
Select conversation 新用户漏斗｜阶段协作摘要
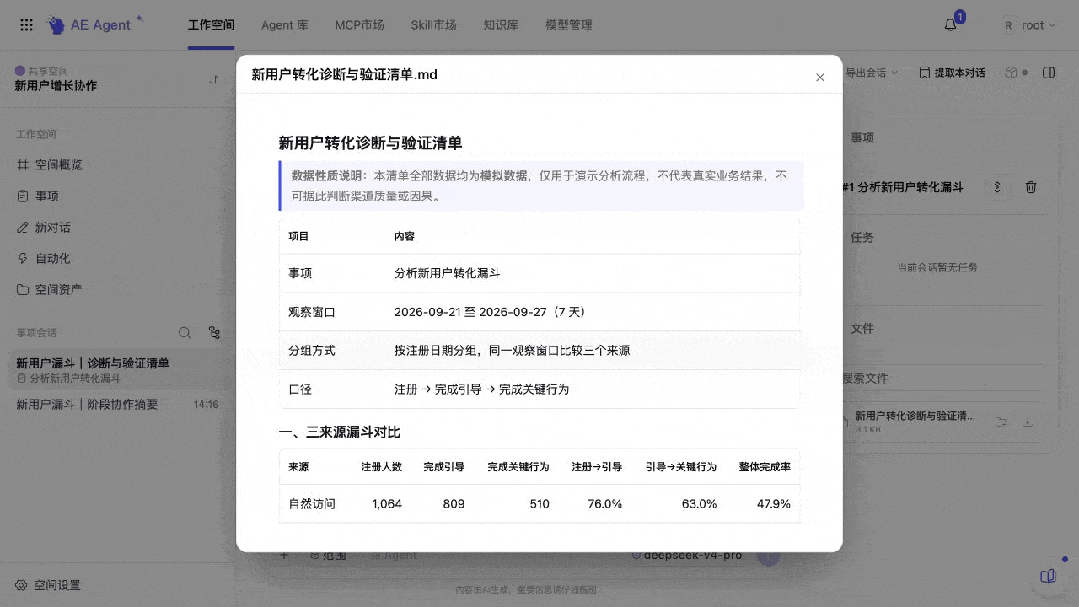click(x=117, y=405)
